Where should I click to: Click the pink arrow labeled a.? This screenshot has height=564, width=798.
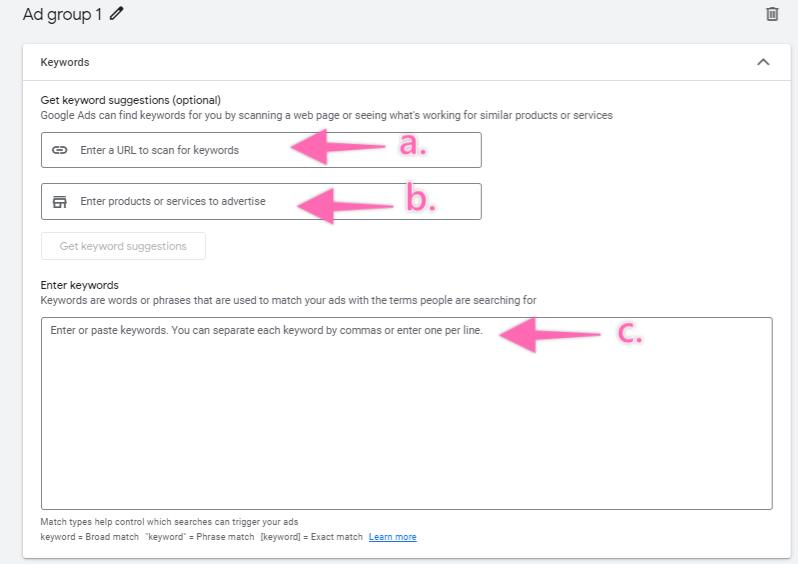coord(338,147)
